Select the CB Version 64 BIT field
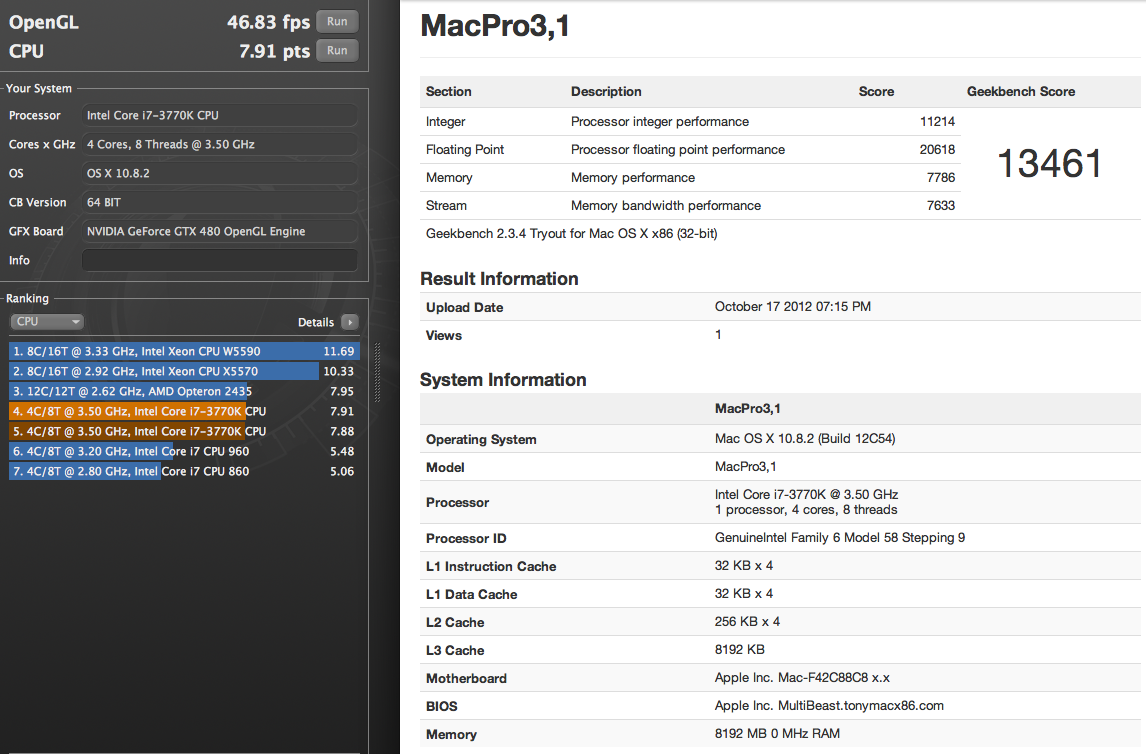The width and height of the screenshot is (1146, 754). click(220, 202)
